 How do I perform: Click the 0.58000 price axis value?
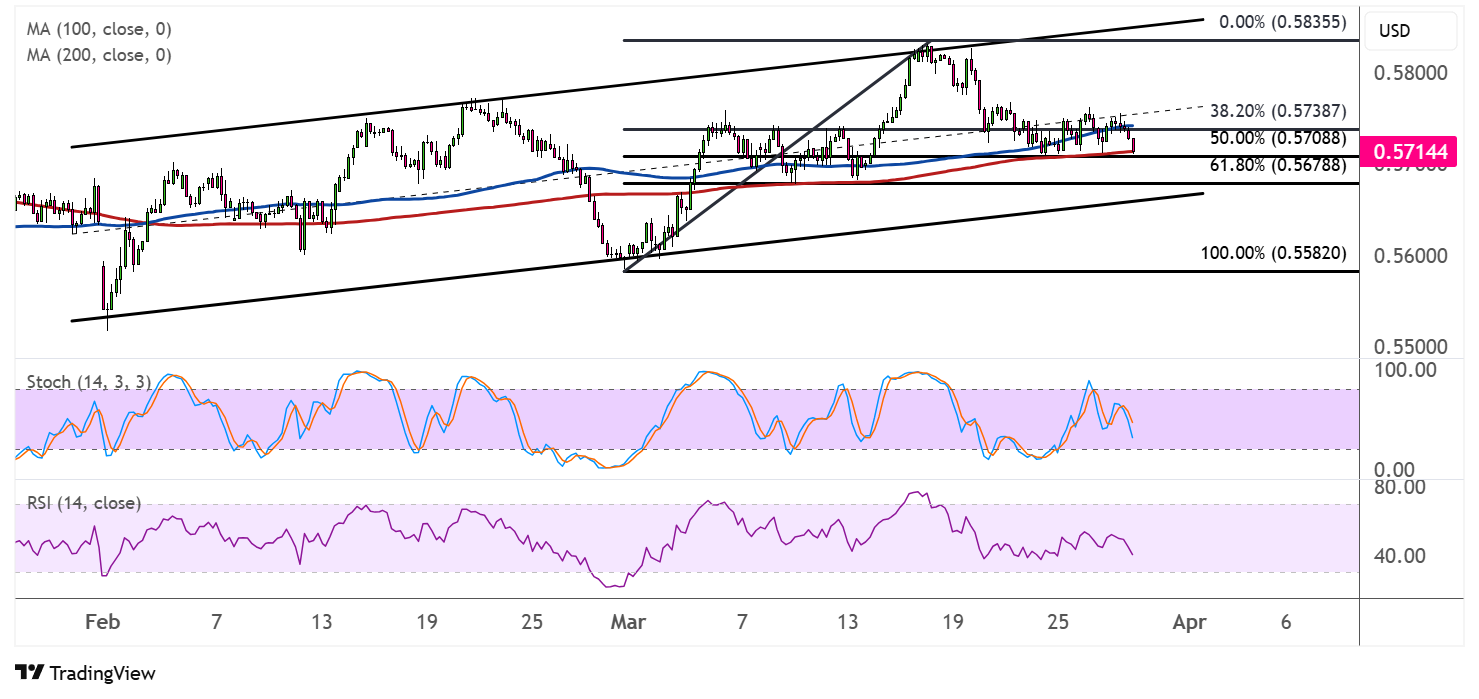[1411, 74]
